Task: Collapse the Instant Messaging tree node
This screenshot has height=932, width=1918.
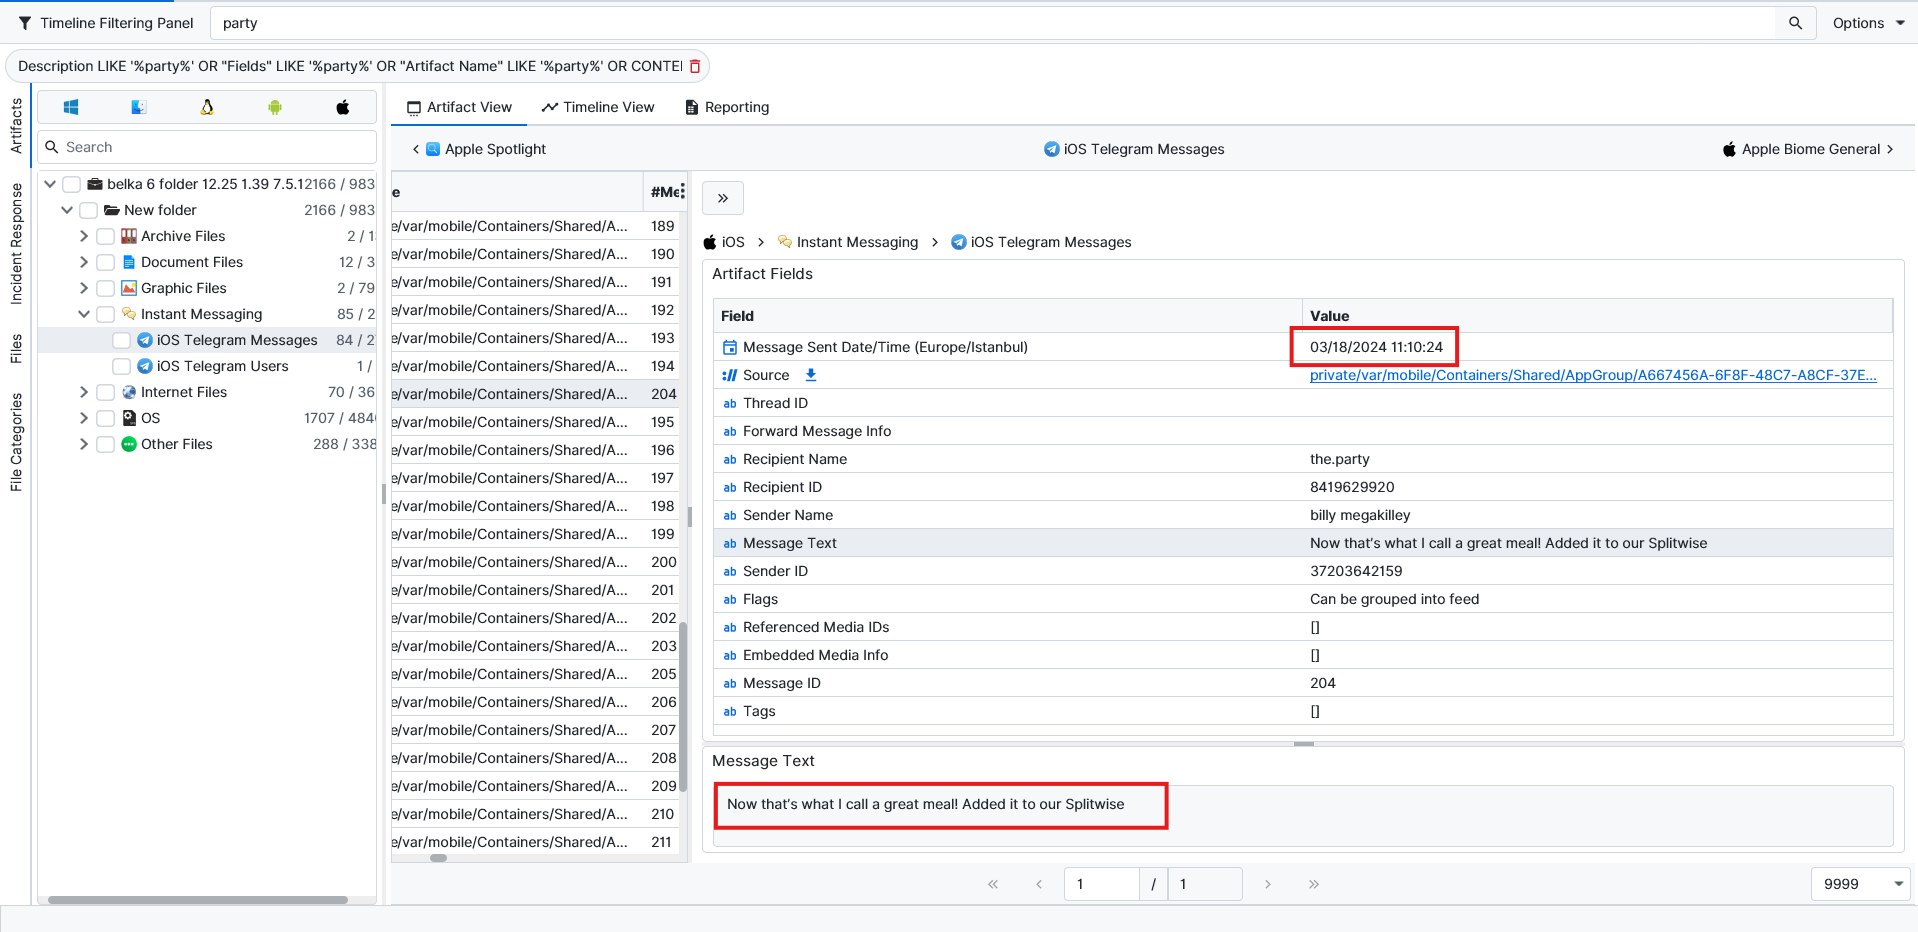Action: pyautogui.click(x=84, y=314)
